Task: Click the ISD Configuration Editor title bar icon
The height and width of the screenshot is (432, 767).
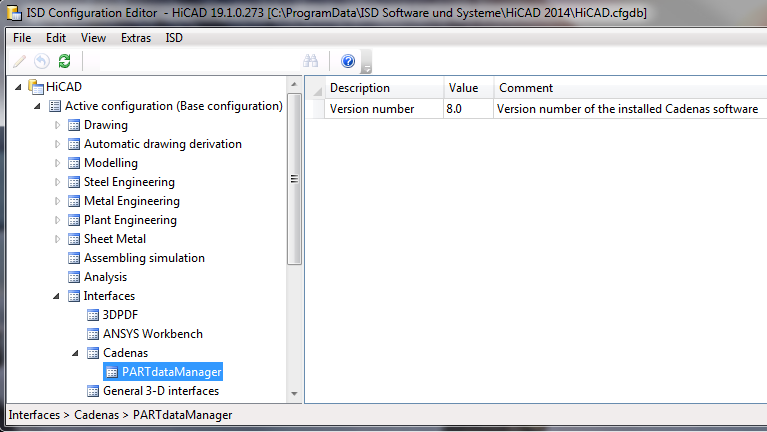Action: tap(14, 13)
